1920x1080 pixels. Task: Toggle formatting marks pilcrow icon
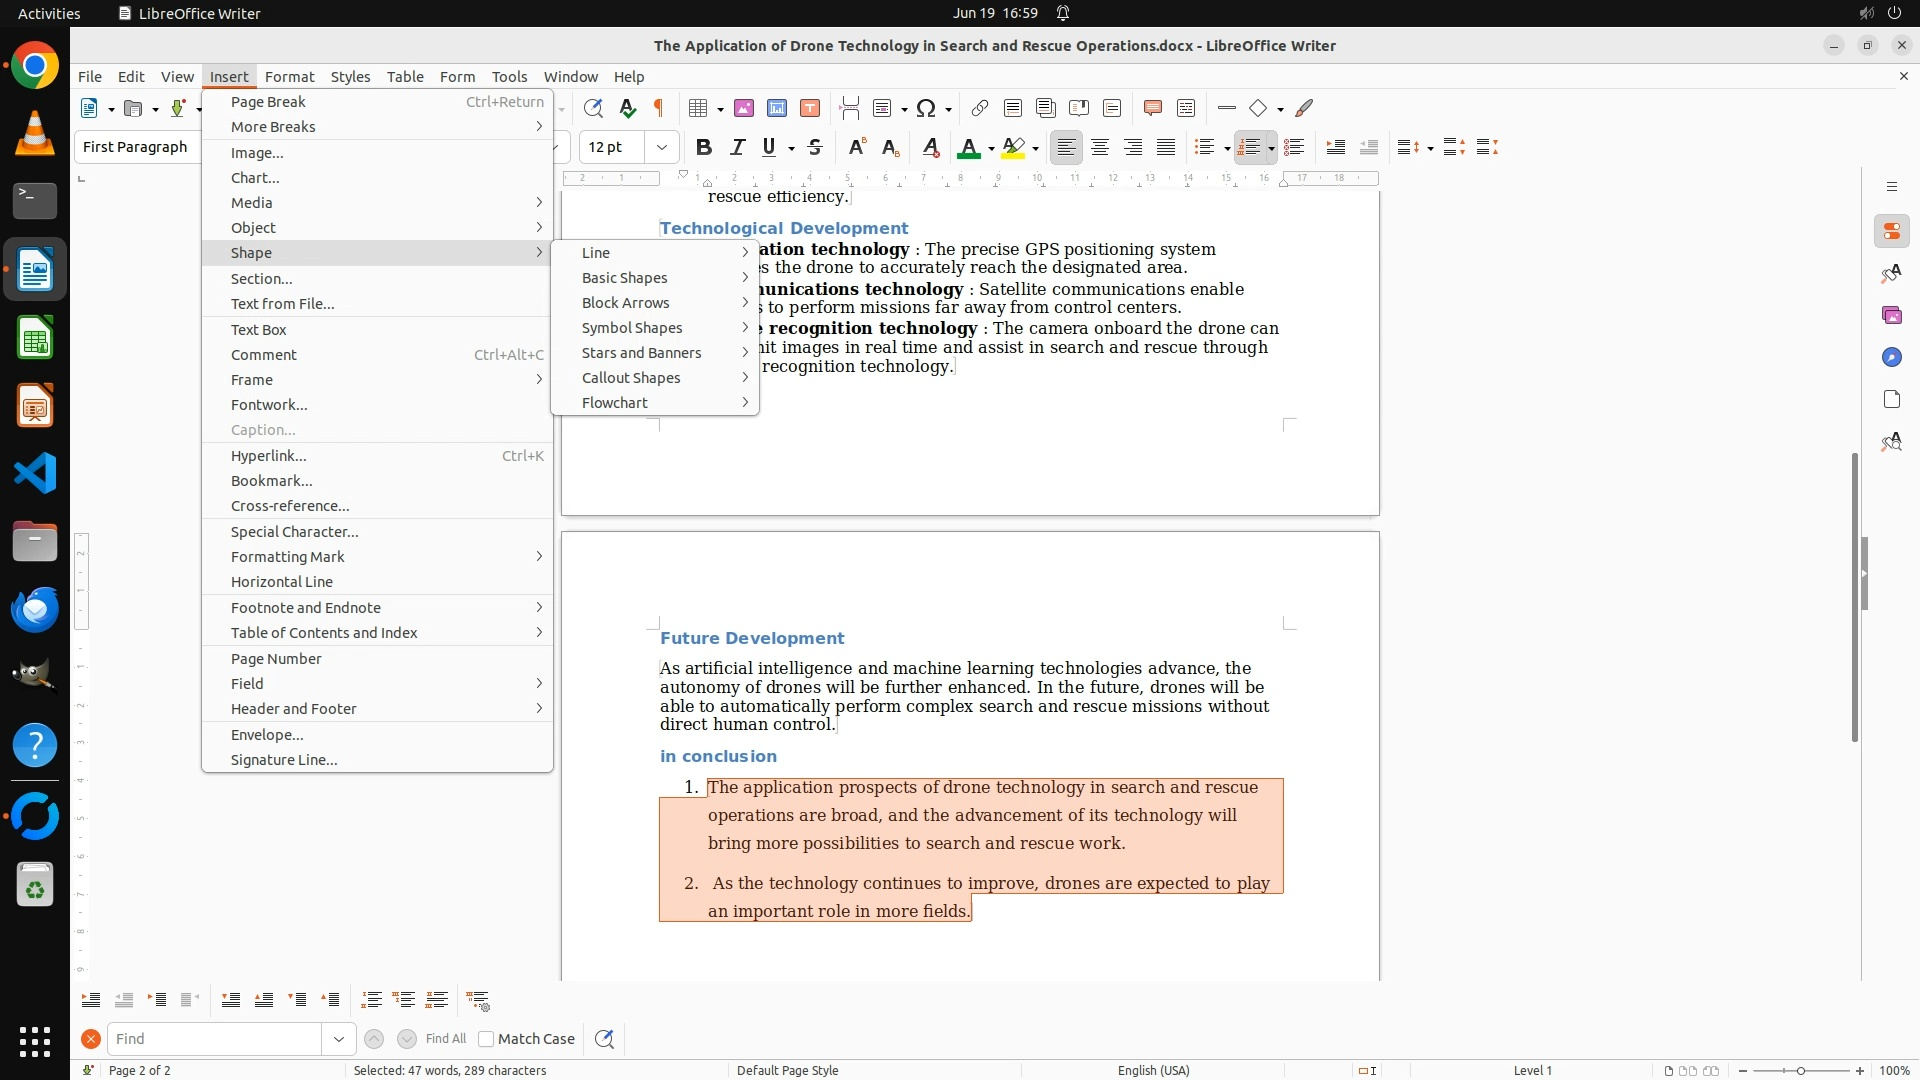659,108
